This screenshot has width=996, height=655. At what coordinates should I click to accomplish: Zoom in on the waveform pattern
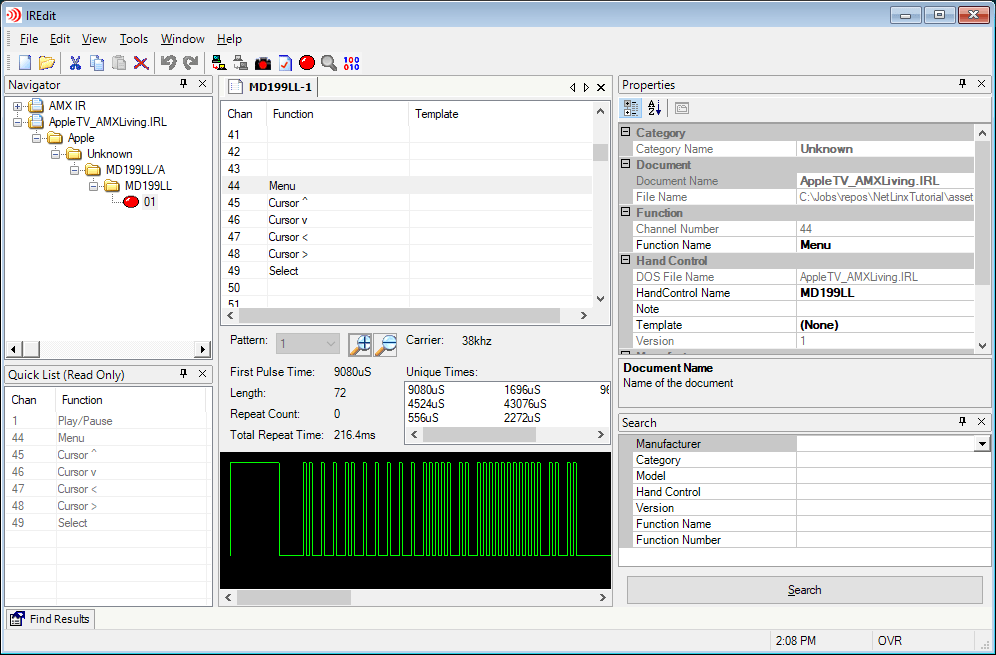(x=360, y=344)
